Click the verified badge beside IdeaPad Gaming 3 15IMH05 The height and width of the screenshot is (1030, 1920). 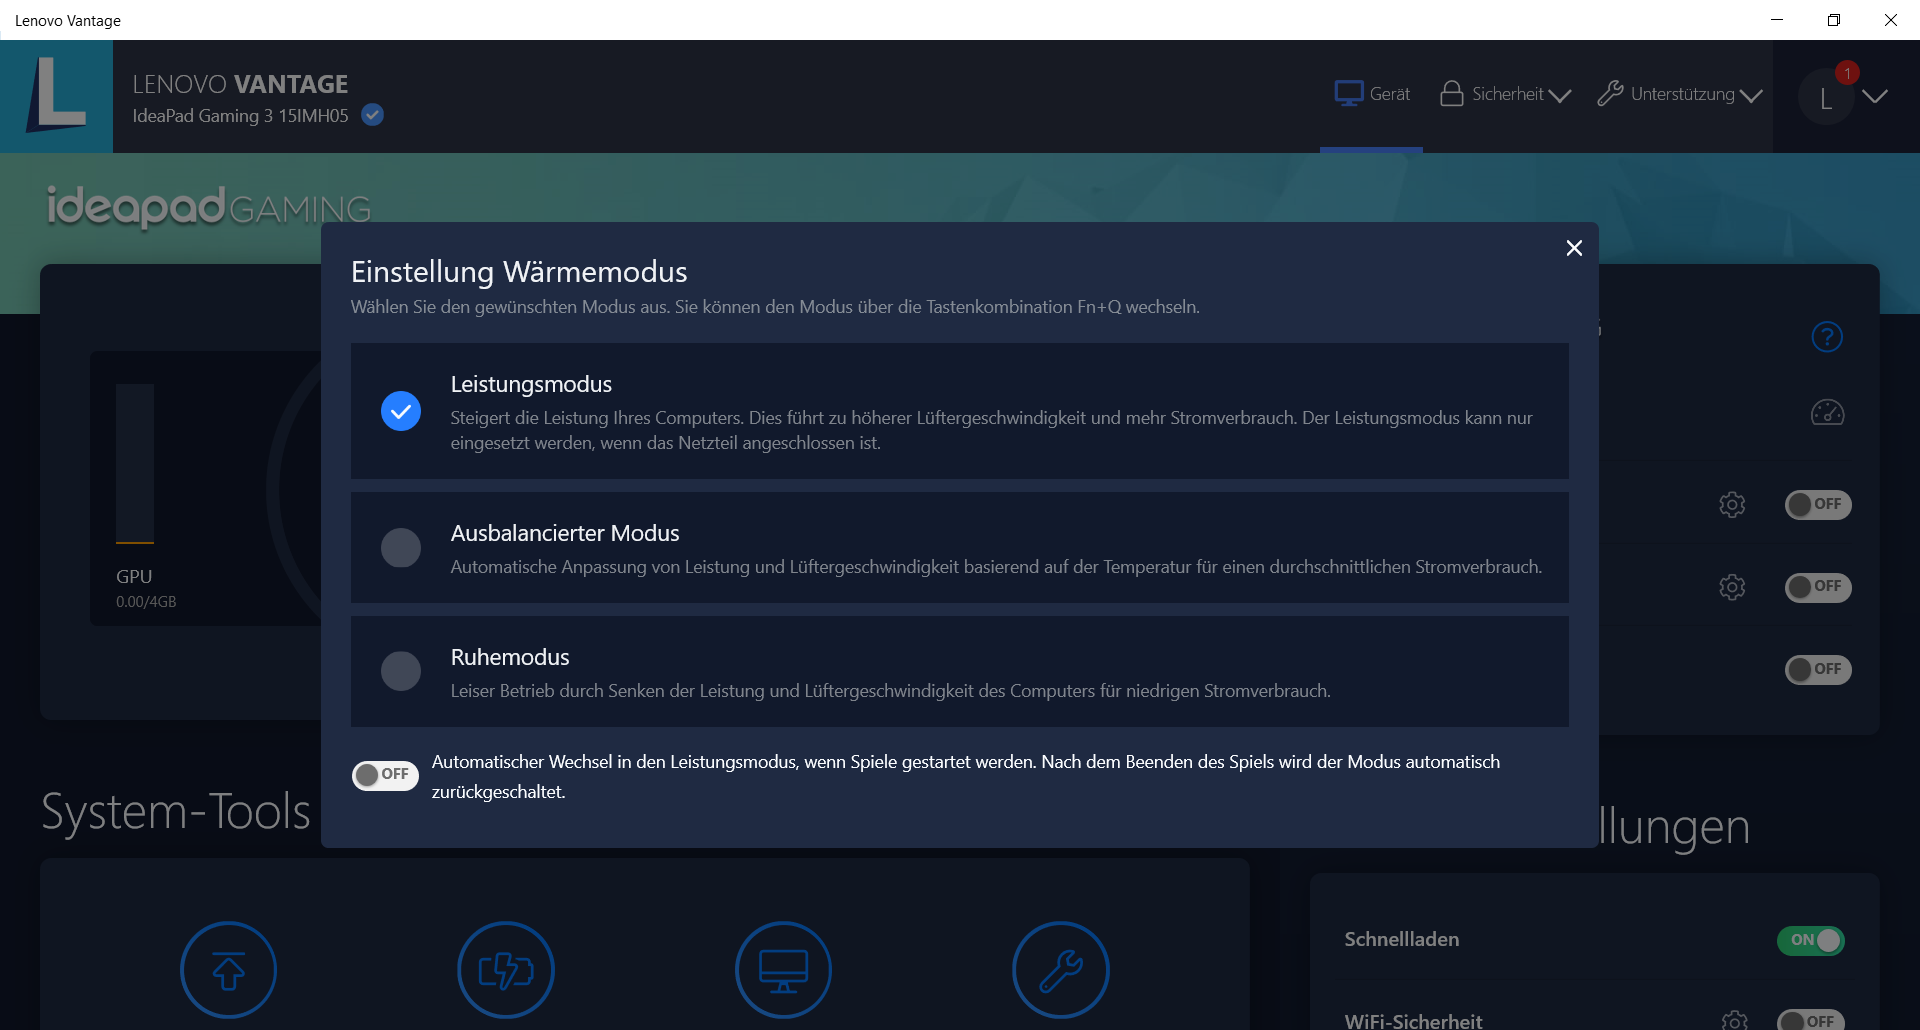tap(372, 115)
